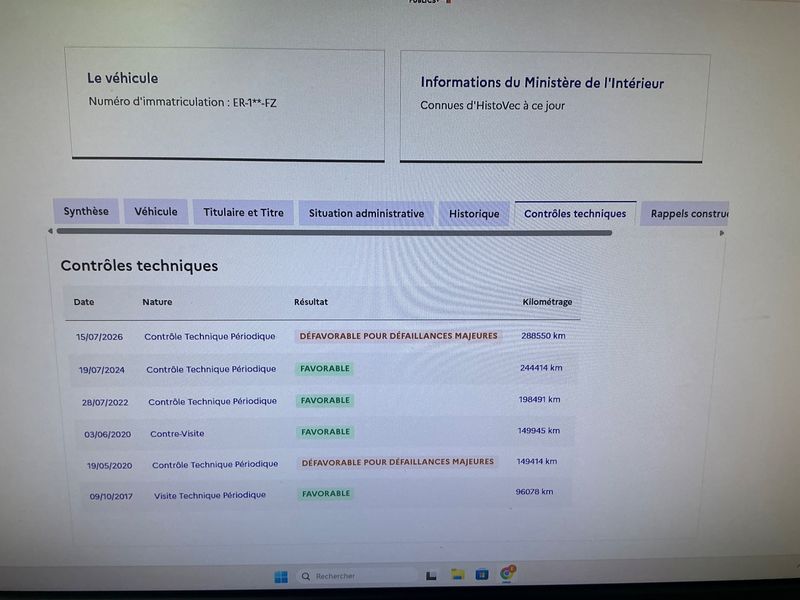Viewport: 800px width, 600px height.
Task: Click the Résultat column header
Action: pos(311,302)
